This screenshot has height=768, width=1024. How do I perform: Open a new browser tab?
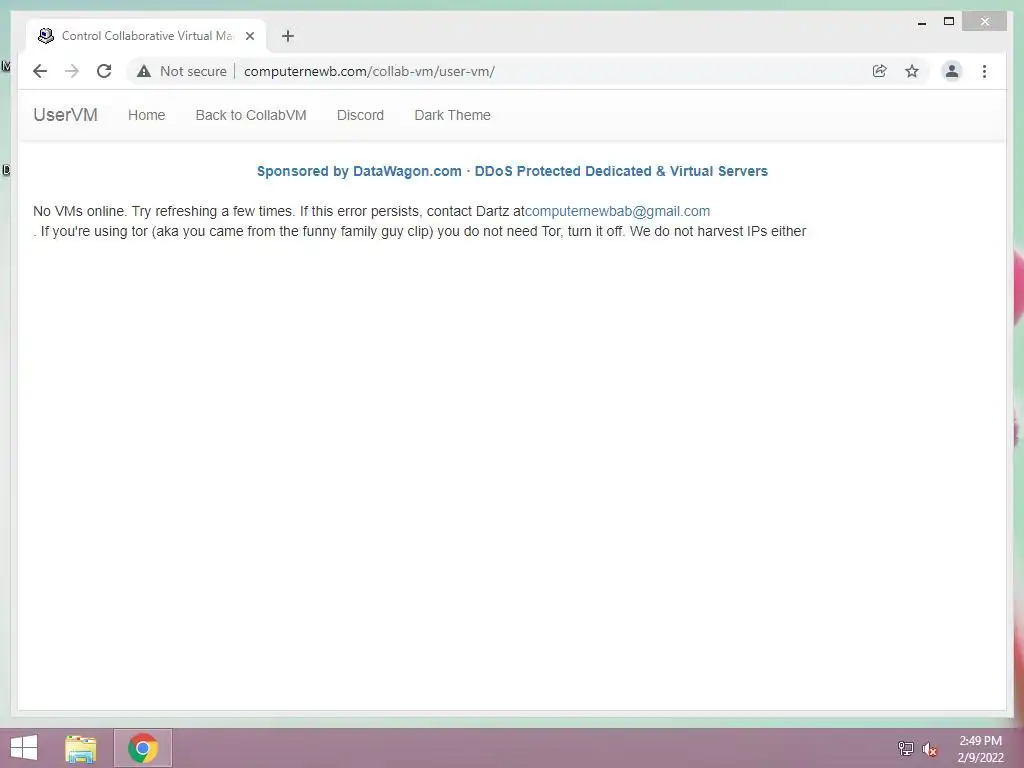[288, 36]
